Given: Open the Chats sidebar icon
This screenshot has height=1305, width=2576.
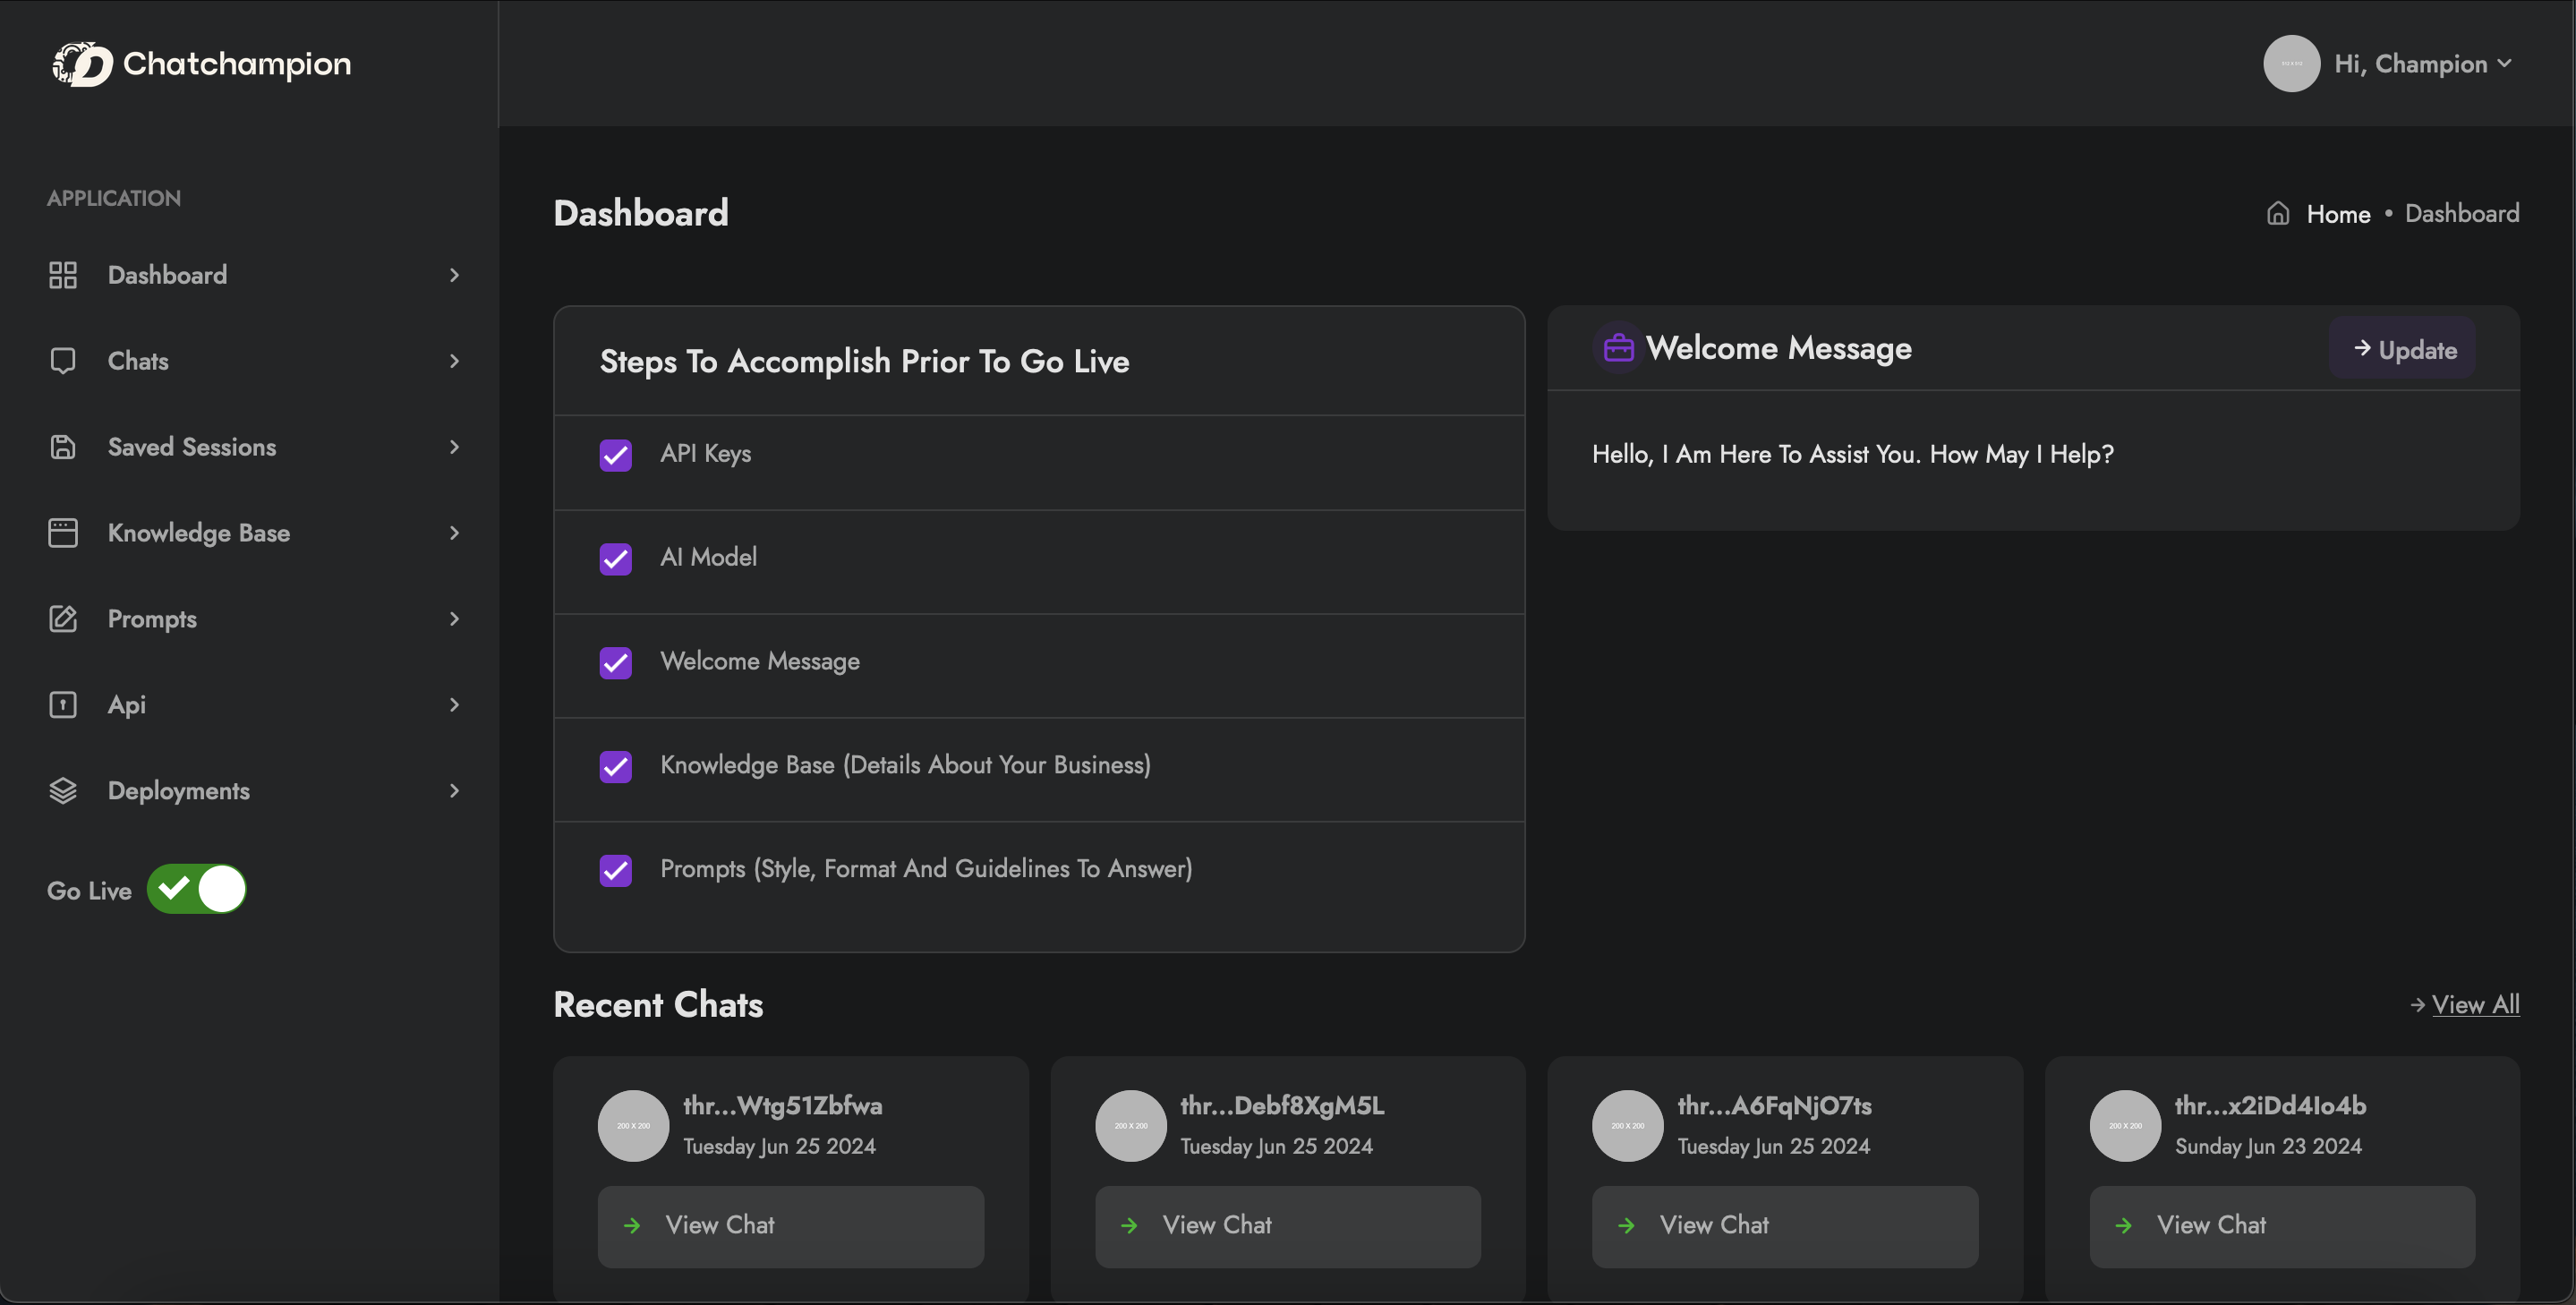Looking at the screenshot, I should (63, 361).
